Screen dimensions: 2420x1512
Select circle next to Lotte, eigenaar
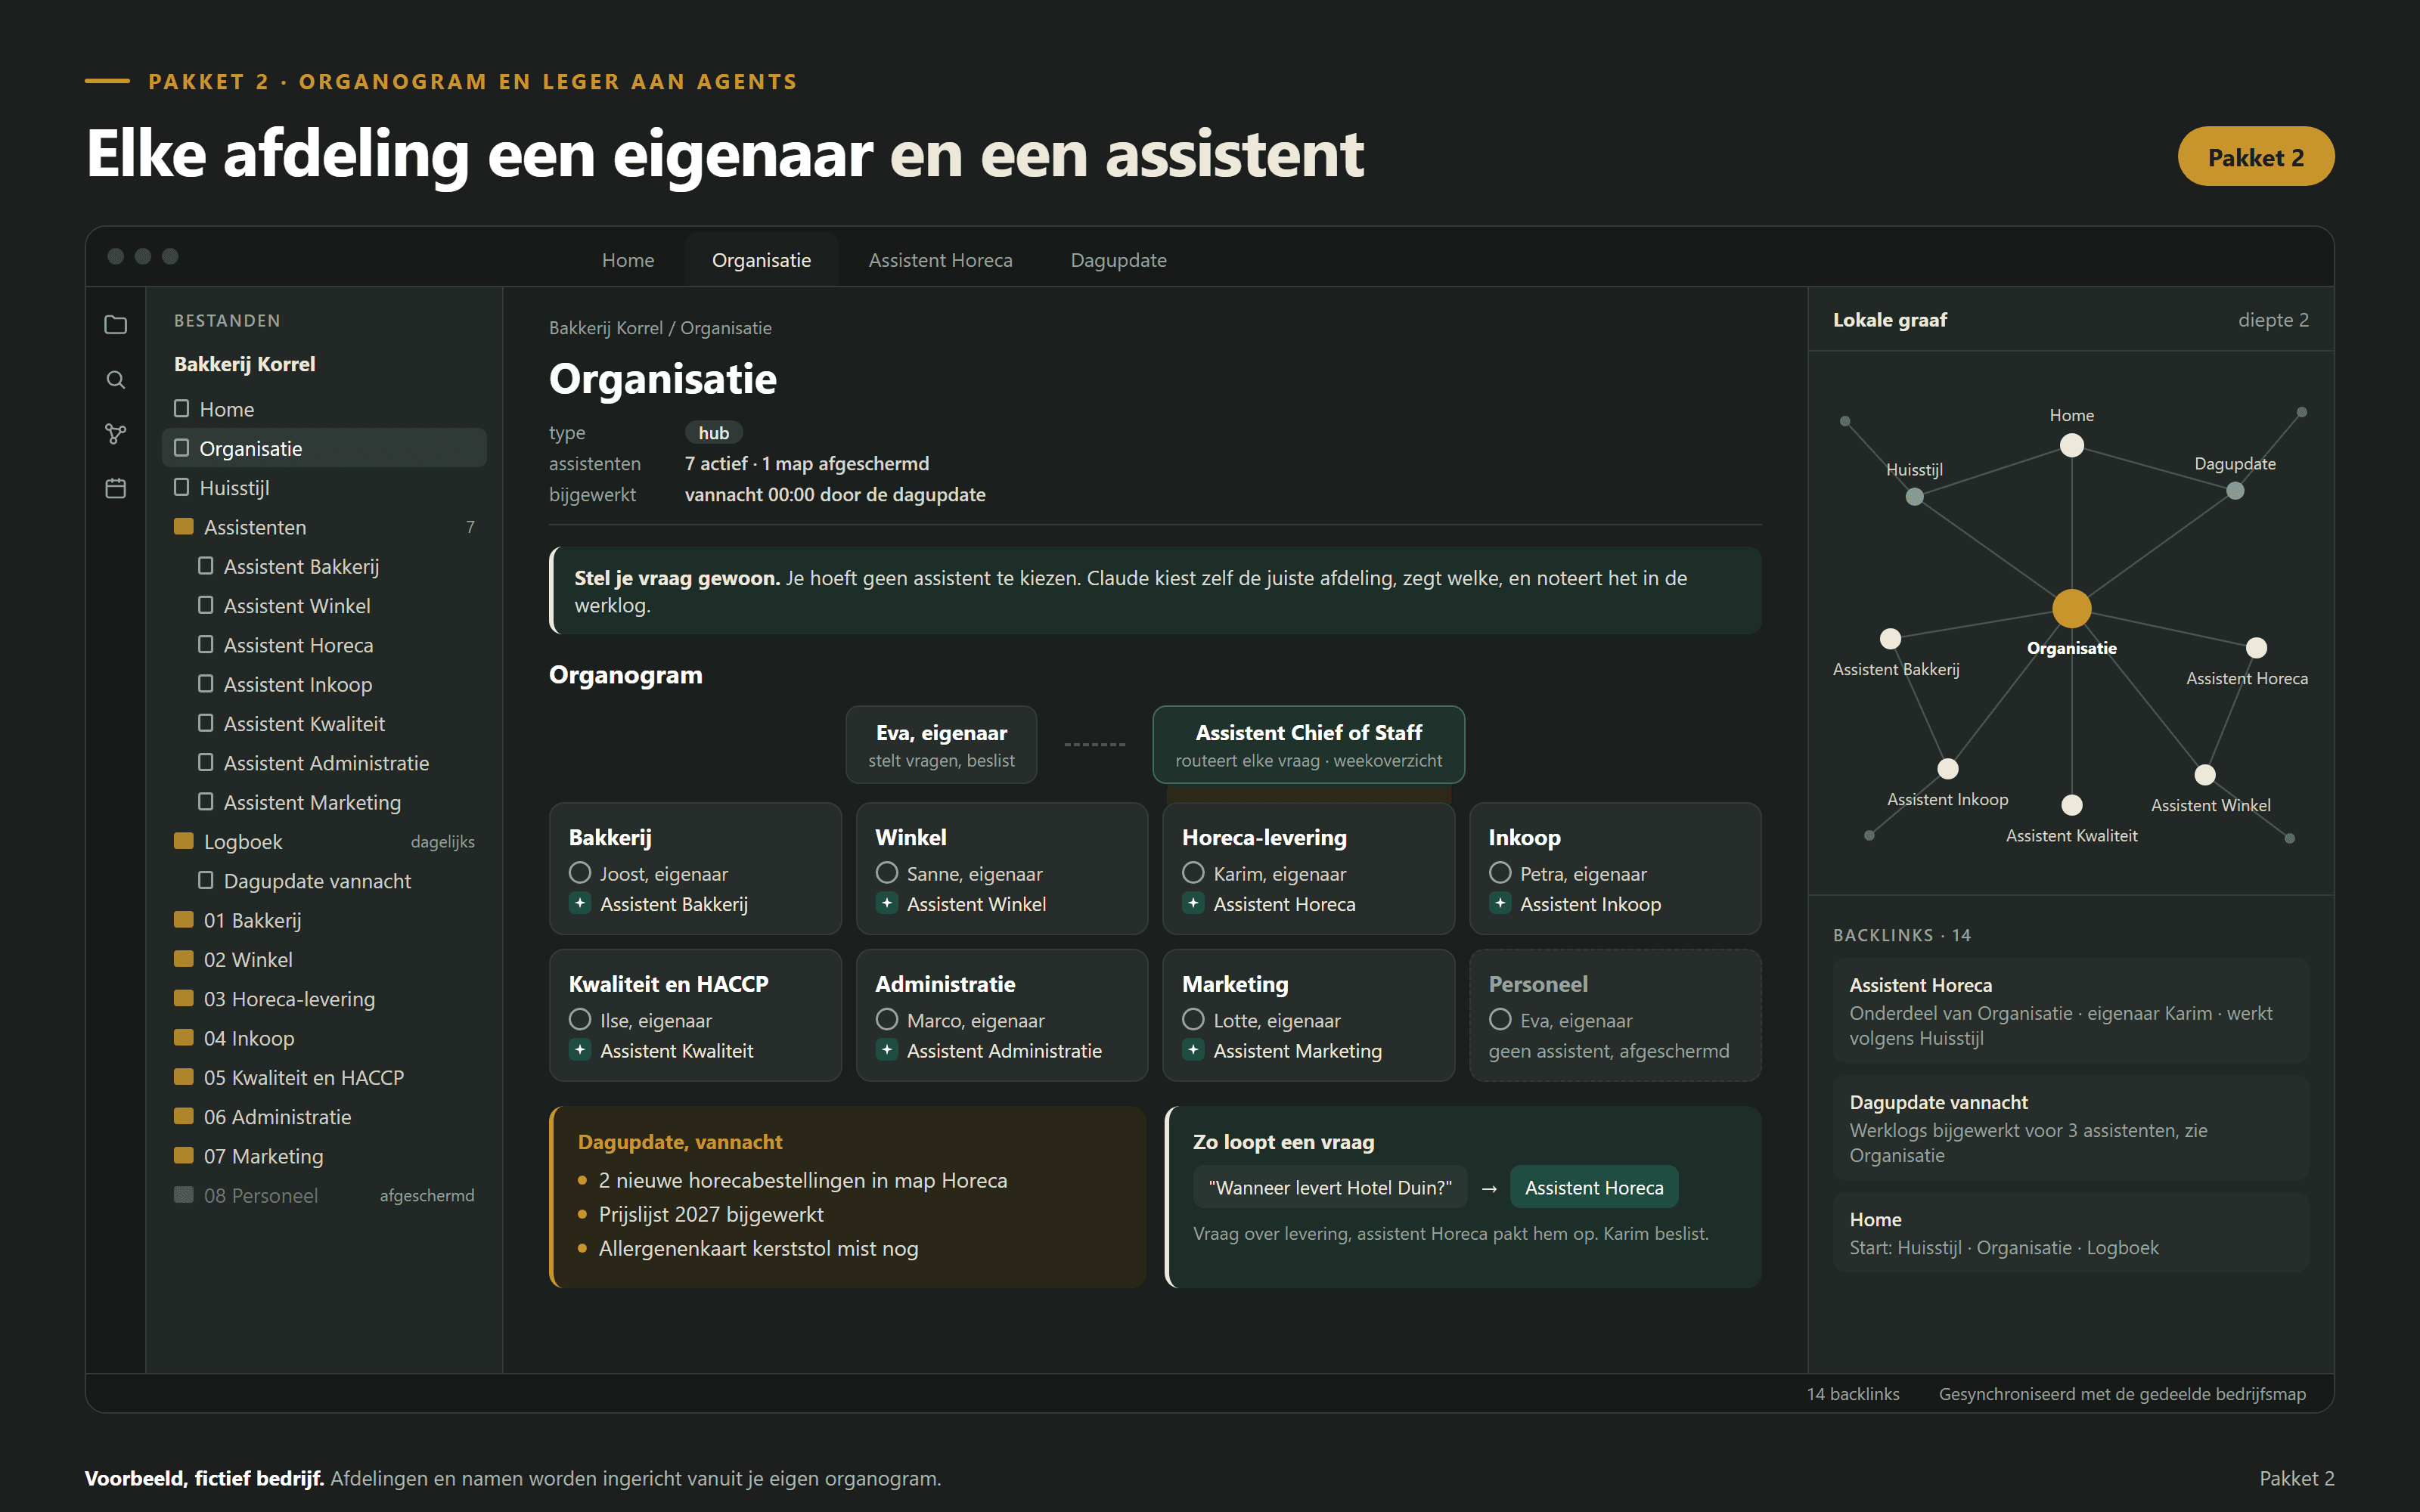[x=1193, y=1020]
